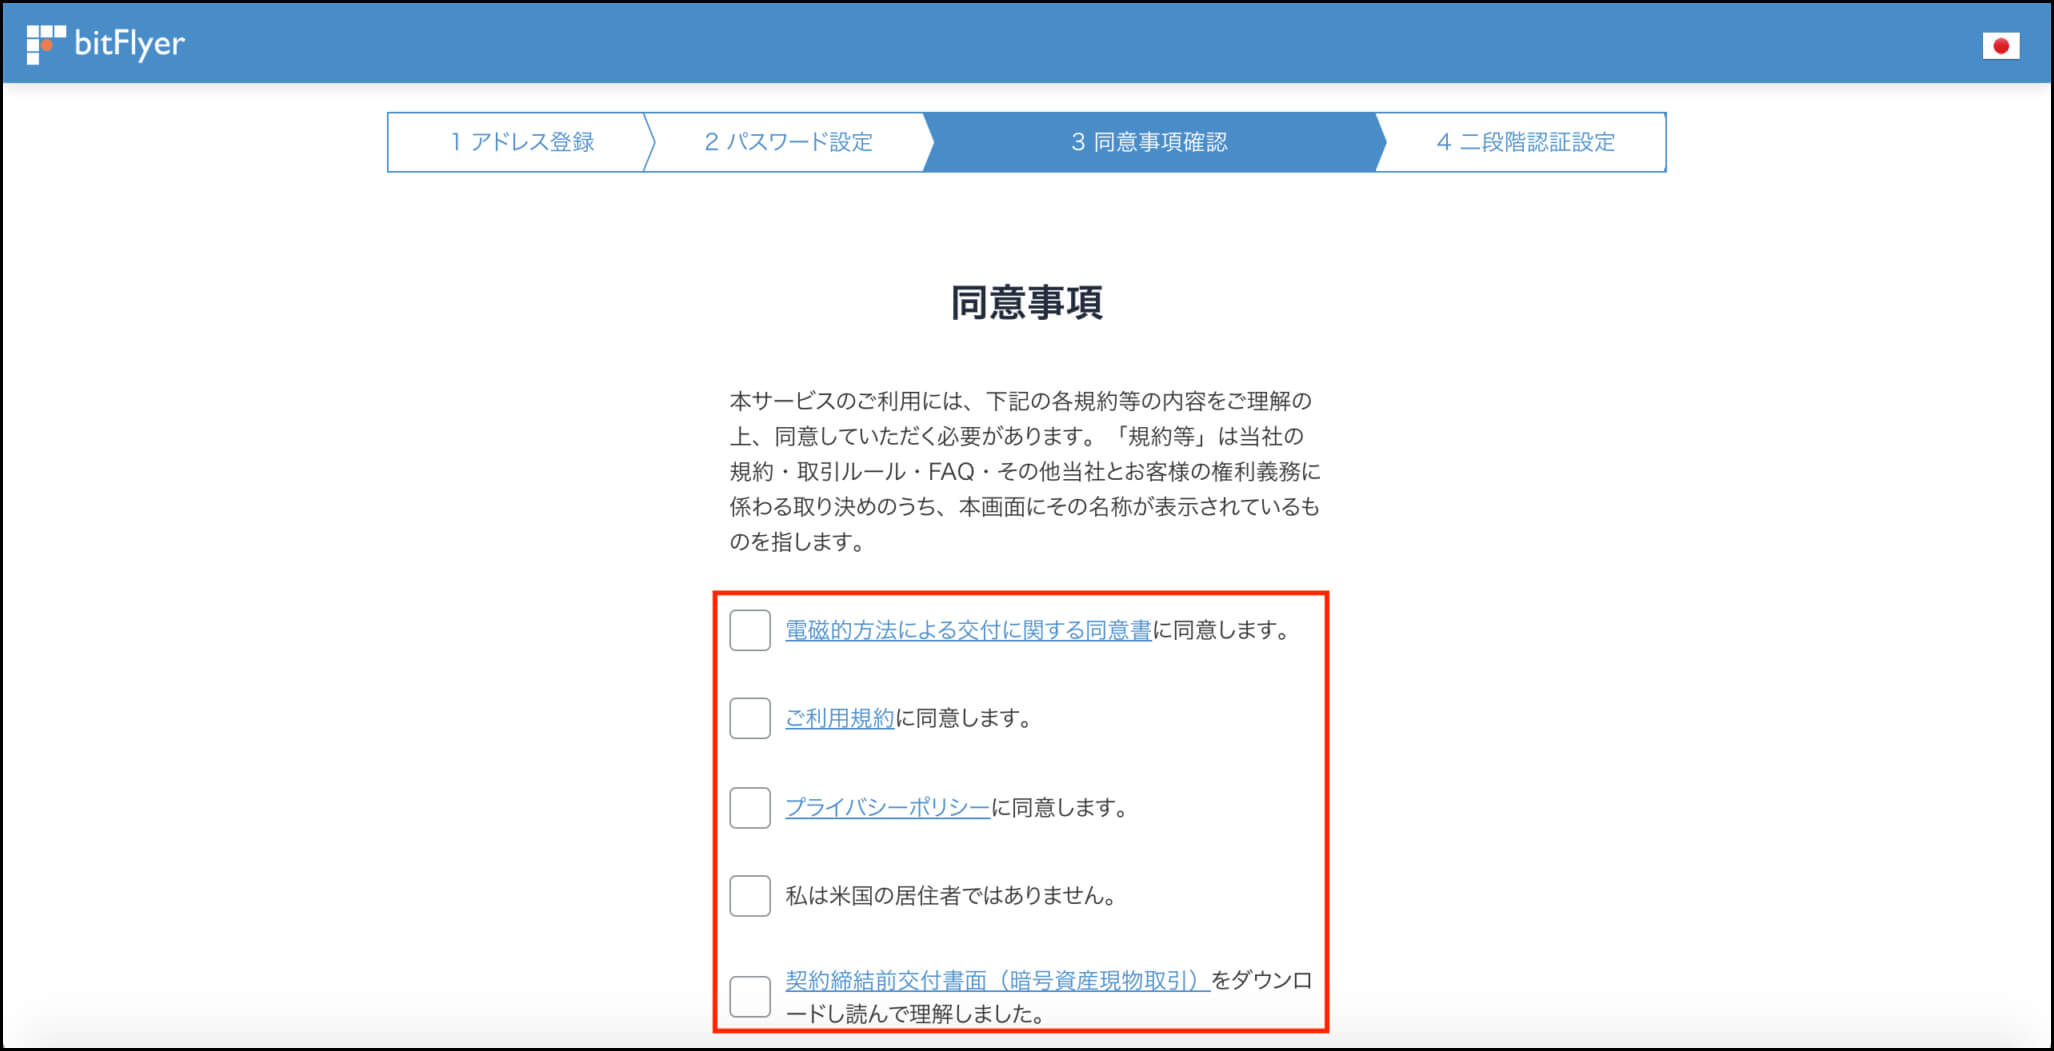Open the プライバシーポリシー link
The height and width of the screenshot is (1051, 2054).
pyautogui.click(x=887, y=807)
